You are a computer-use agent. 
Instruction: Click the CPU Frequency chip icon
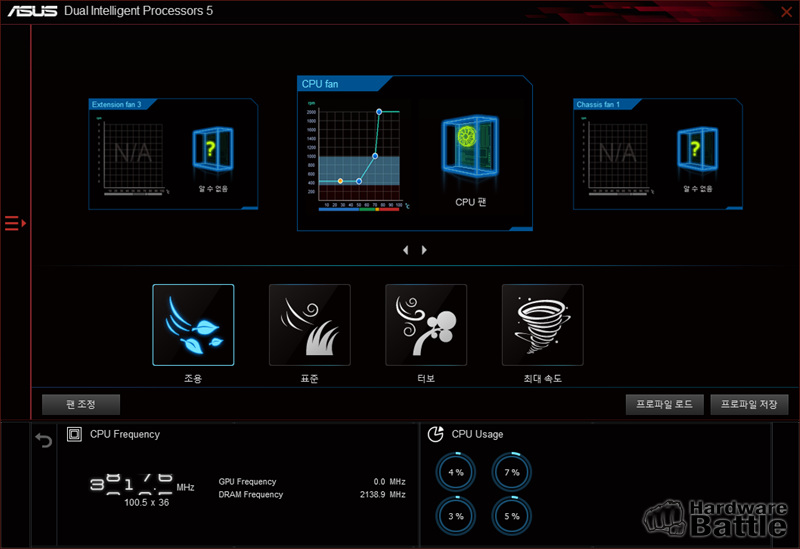tap(74, 434)
